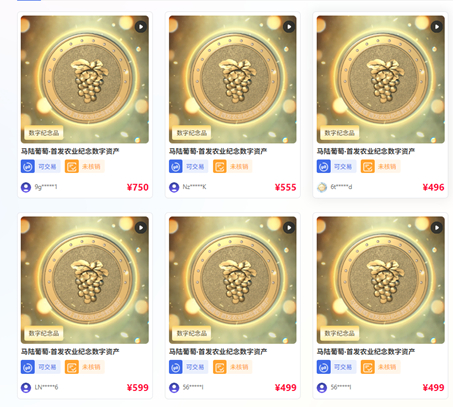
Task: Play video on the ¥599 card
Action: click(141, 227)
